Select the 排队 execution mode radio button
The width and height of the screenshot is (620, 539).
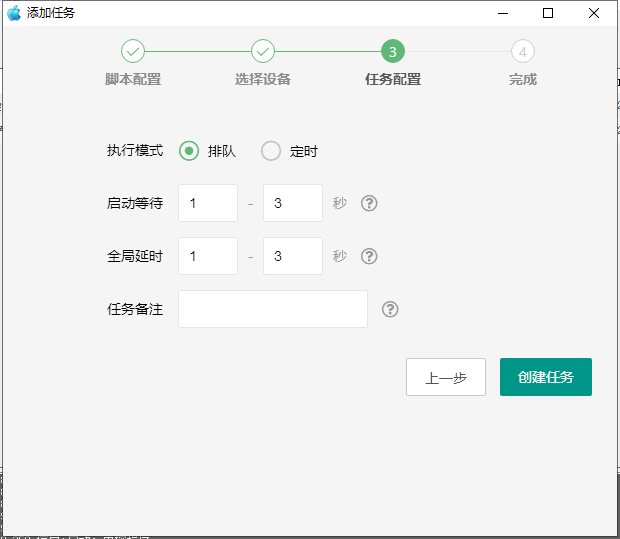(189, 151)
